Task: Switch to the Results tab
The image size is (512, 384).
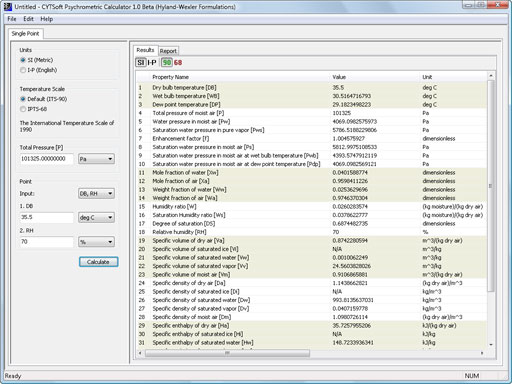Action: coord(145,50)
